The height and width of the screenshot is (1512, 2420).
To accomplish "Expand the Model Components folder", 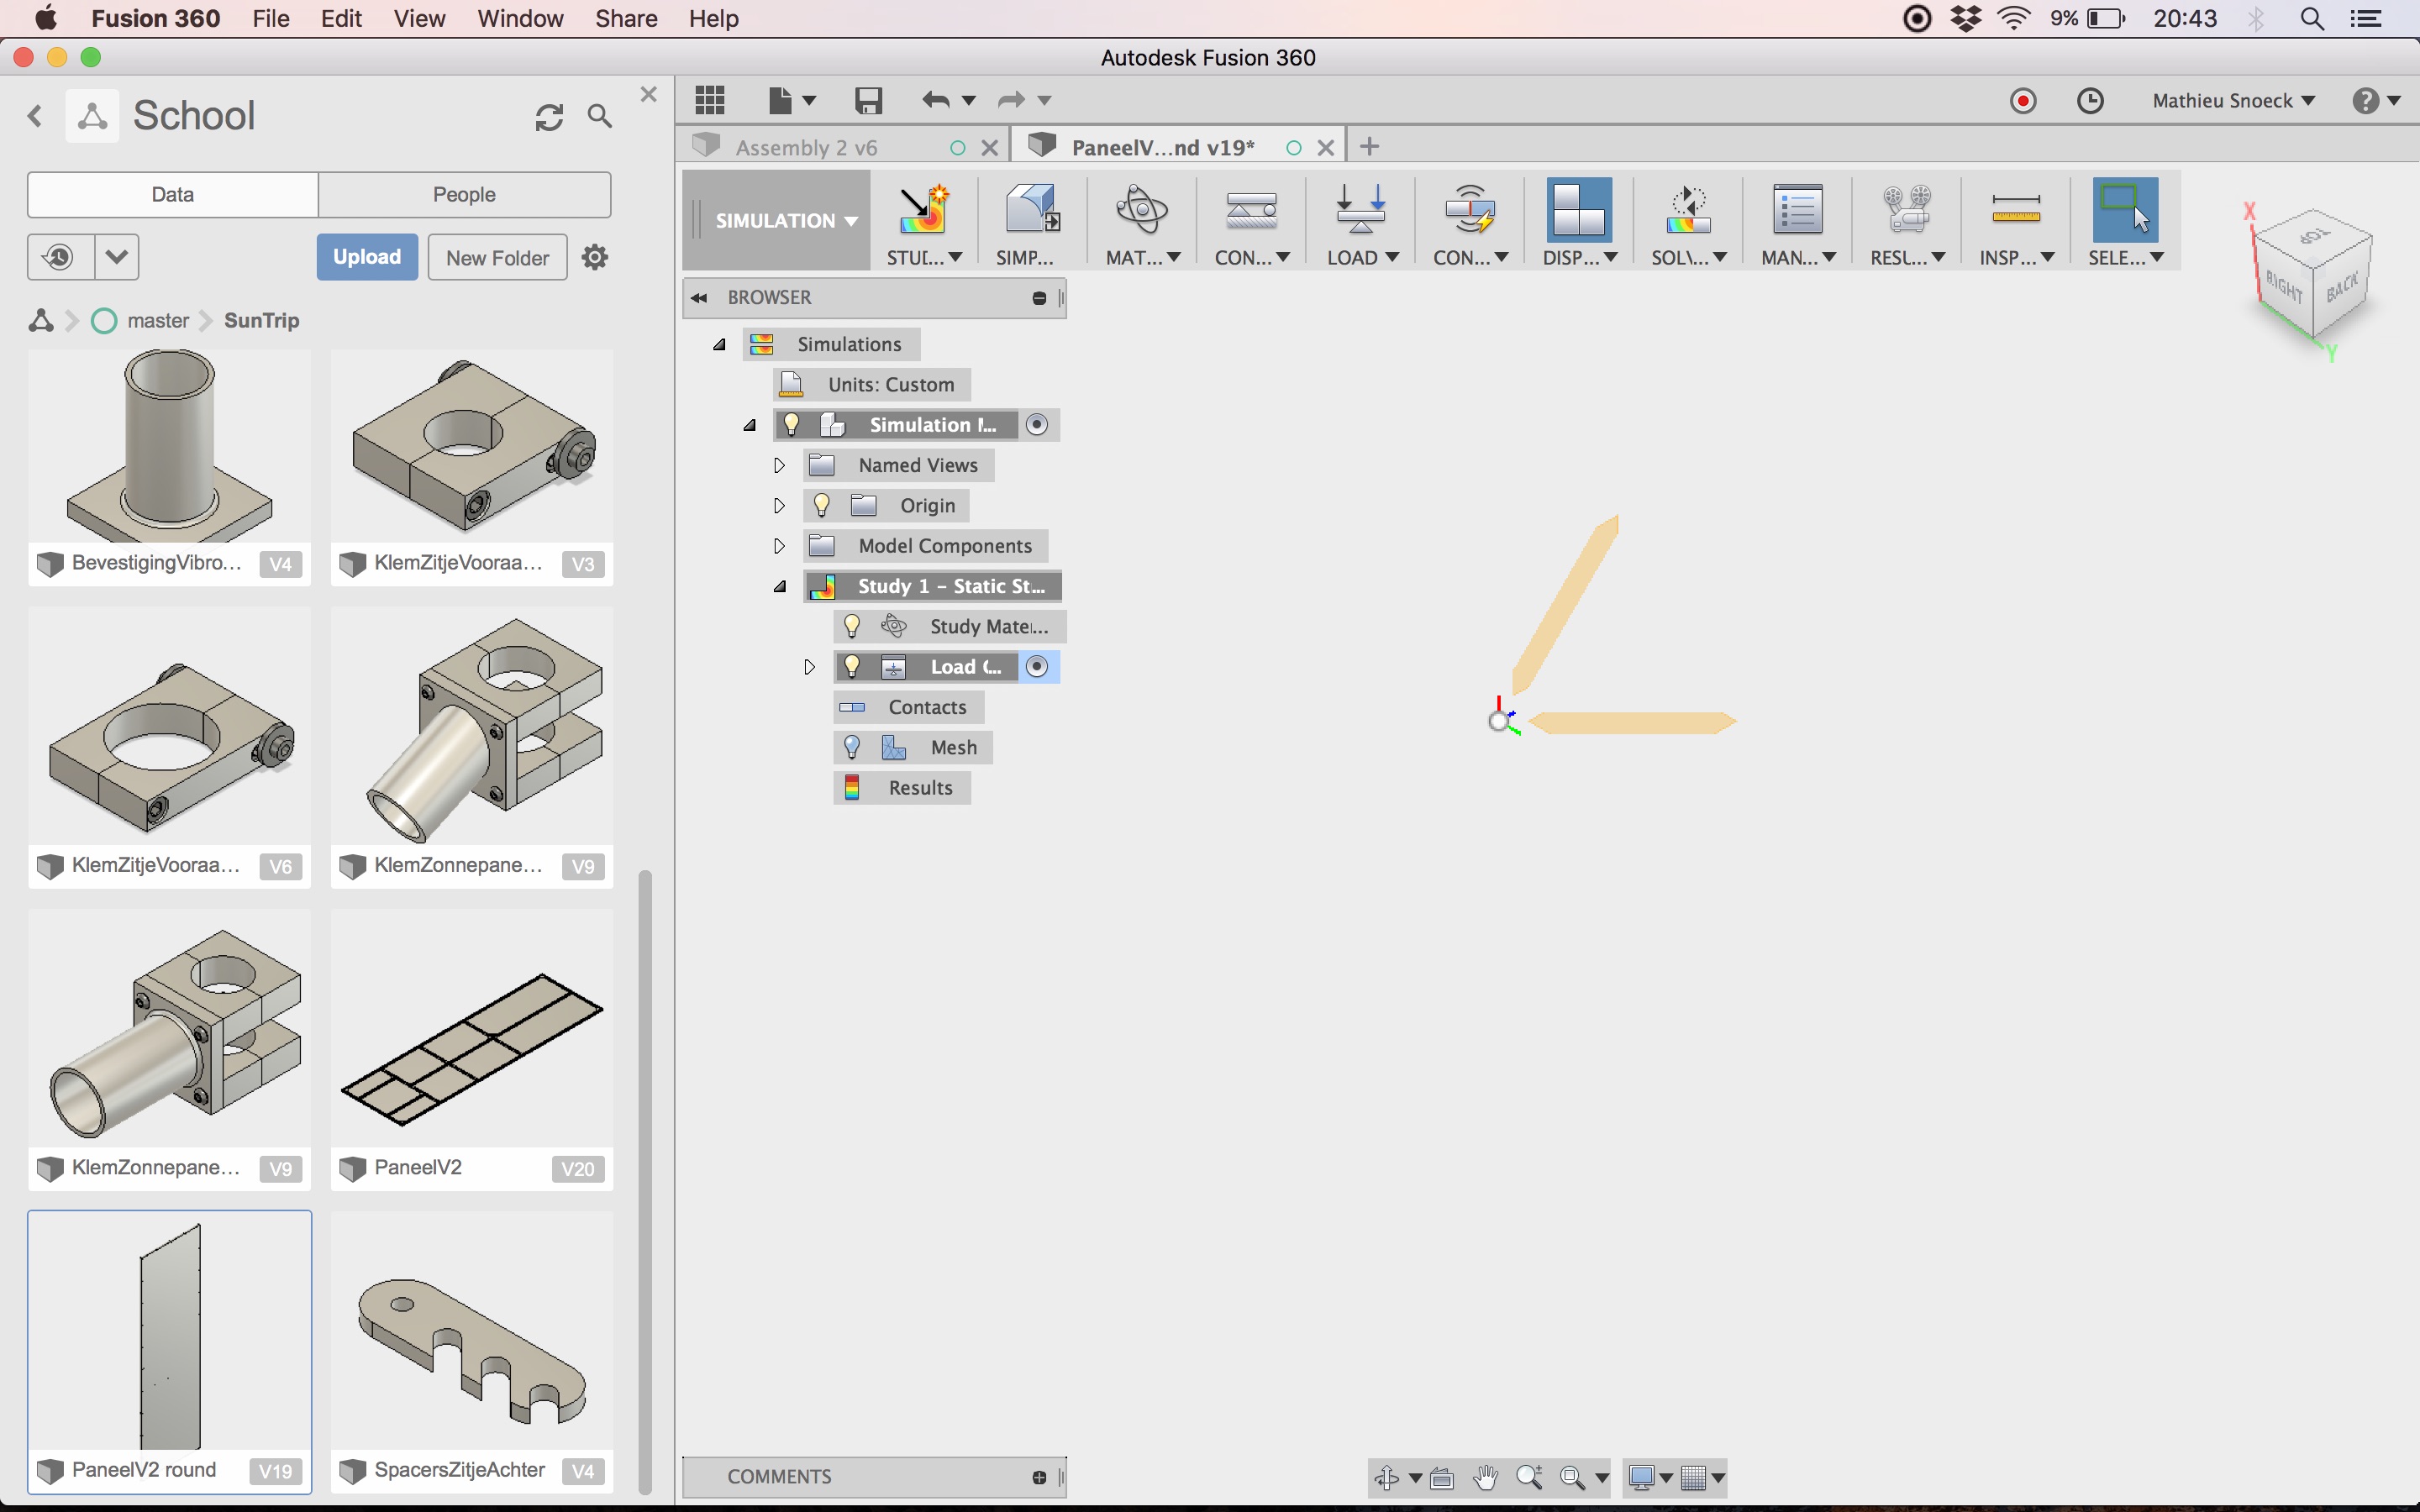I will click(779, 546).
